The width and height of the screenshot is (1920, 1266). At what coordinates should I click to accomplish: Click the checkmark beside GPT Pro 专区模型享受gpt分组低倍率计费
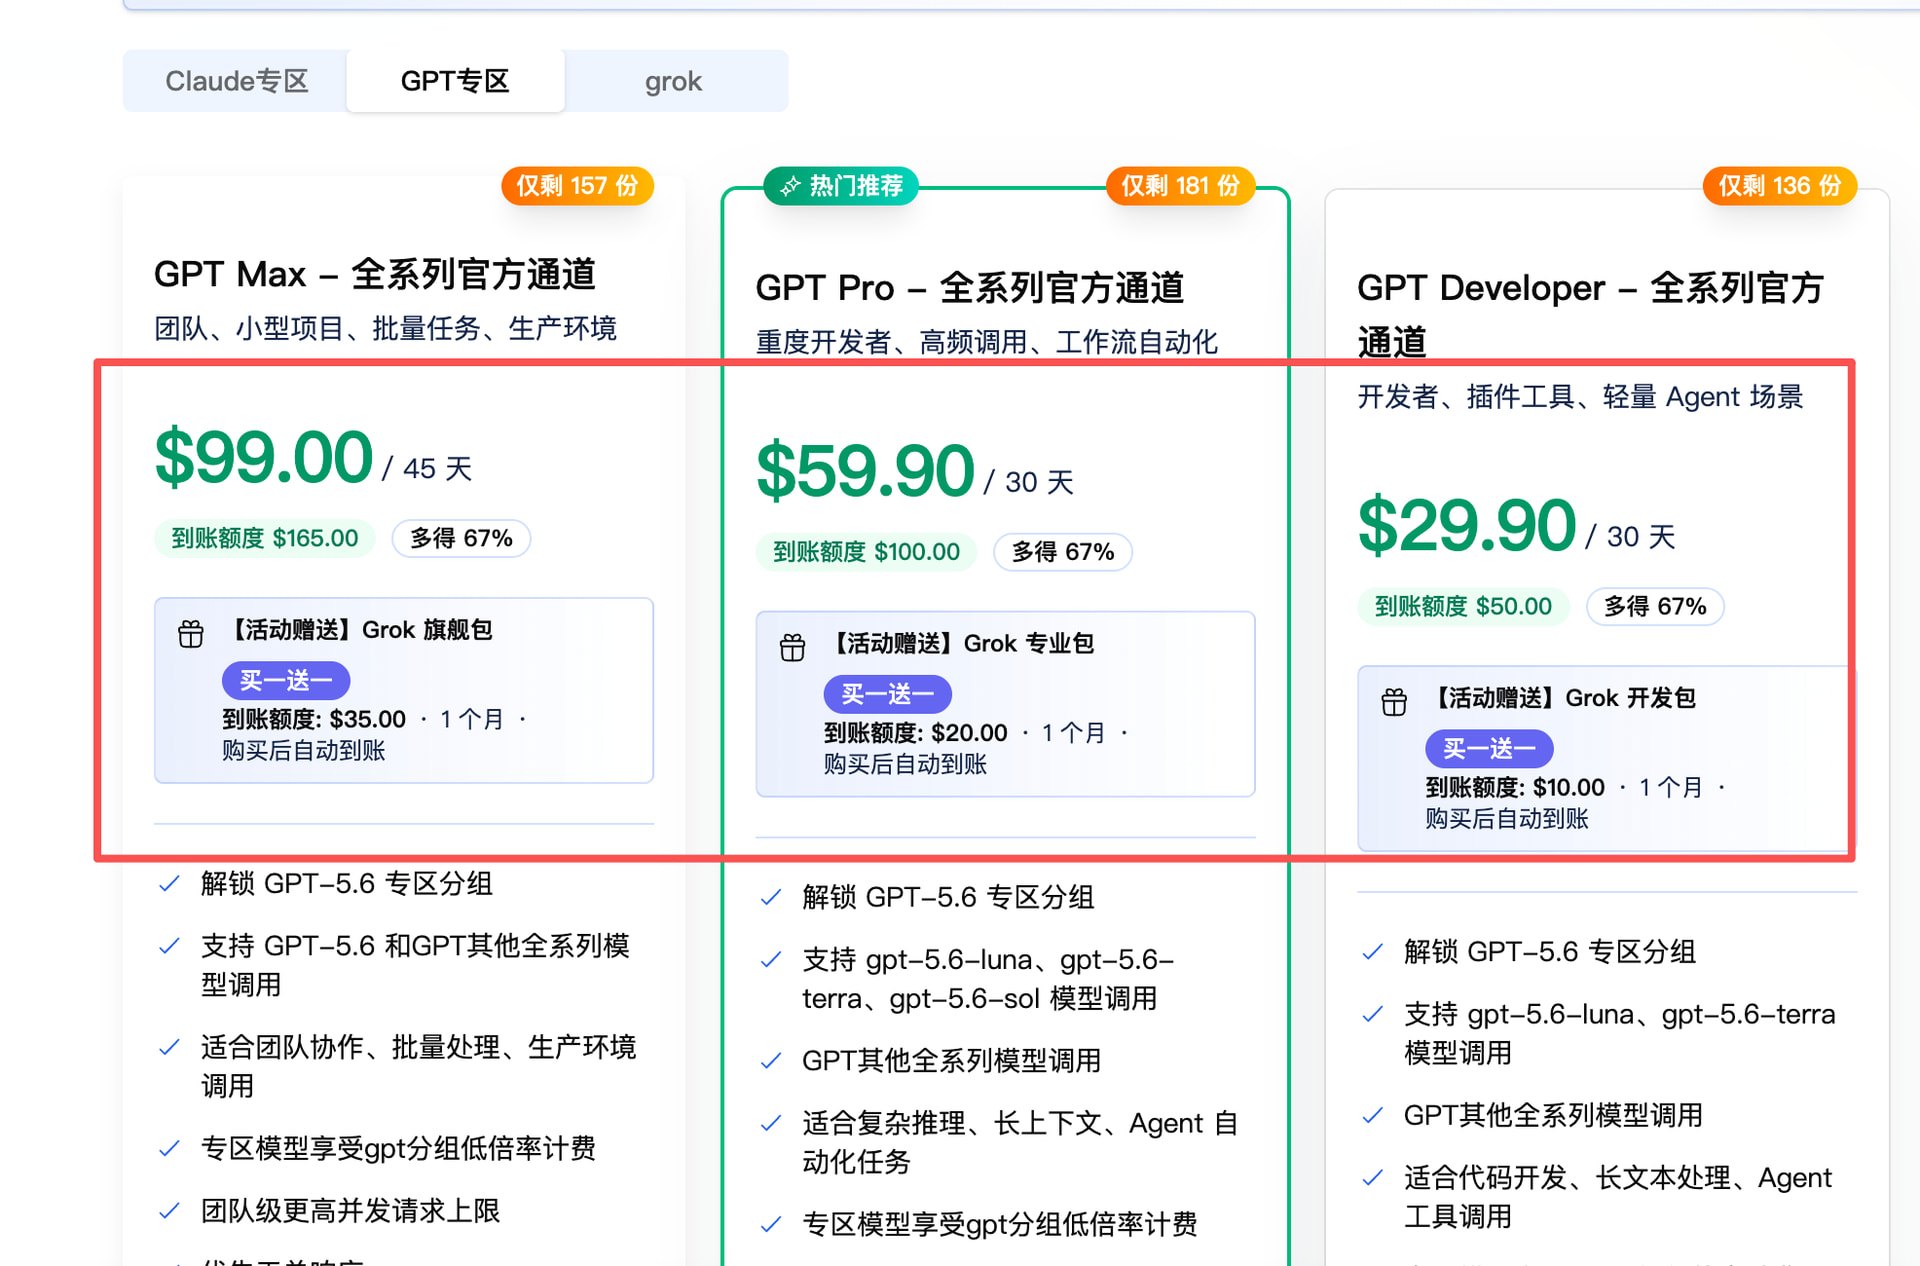(x=771, y=1225)
